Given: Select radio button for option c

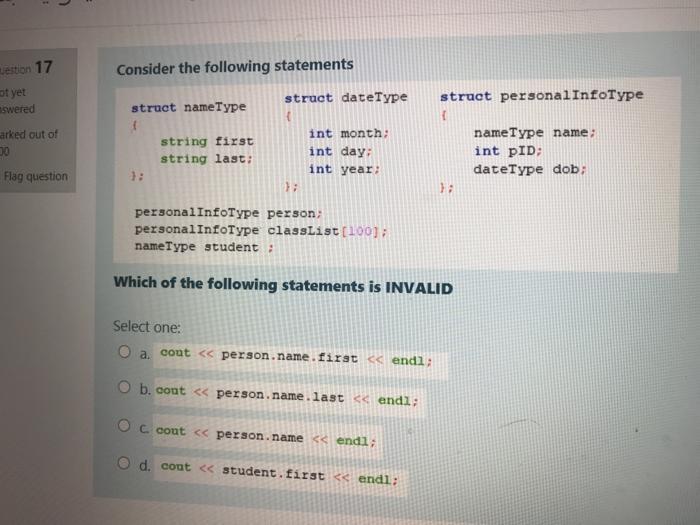Looking at the screenshot, I should 124,425.
